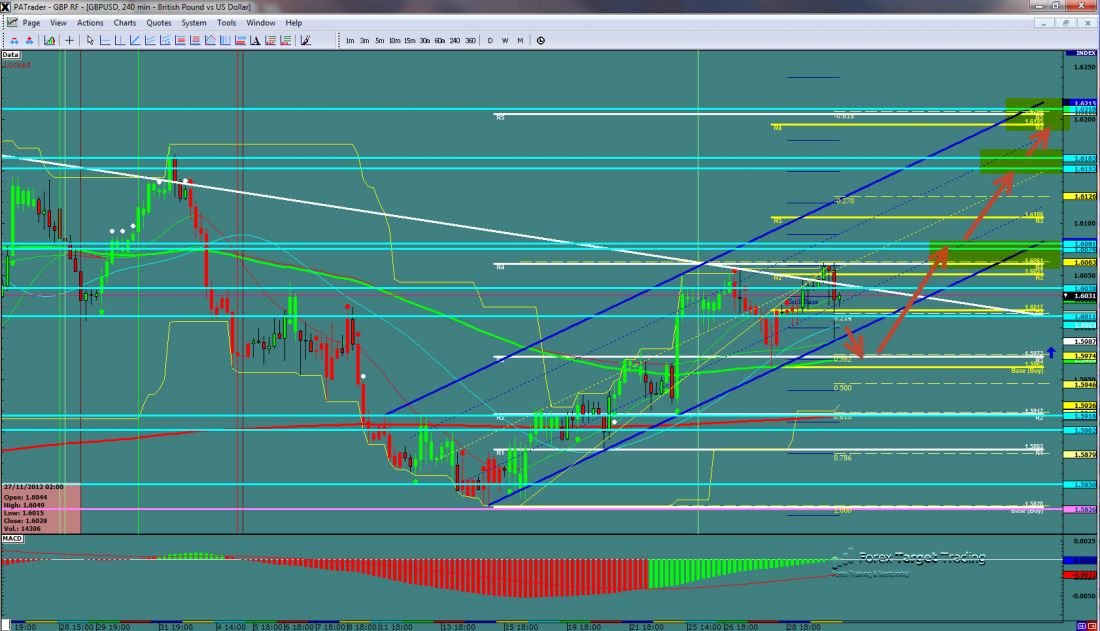Click the chart indicators toolbar icon

47,40
